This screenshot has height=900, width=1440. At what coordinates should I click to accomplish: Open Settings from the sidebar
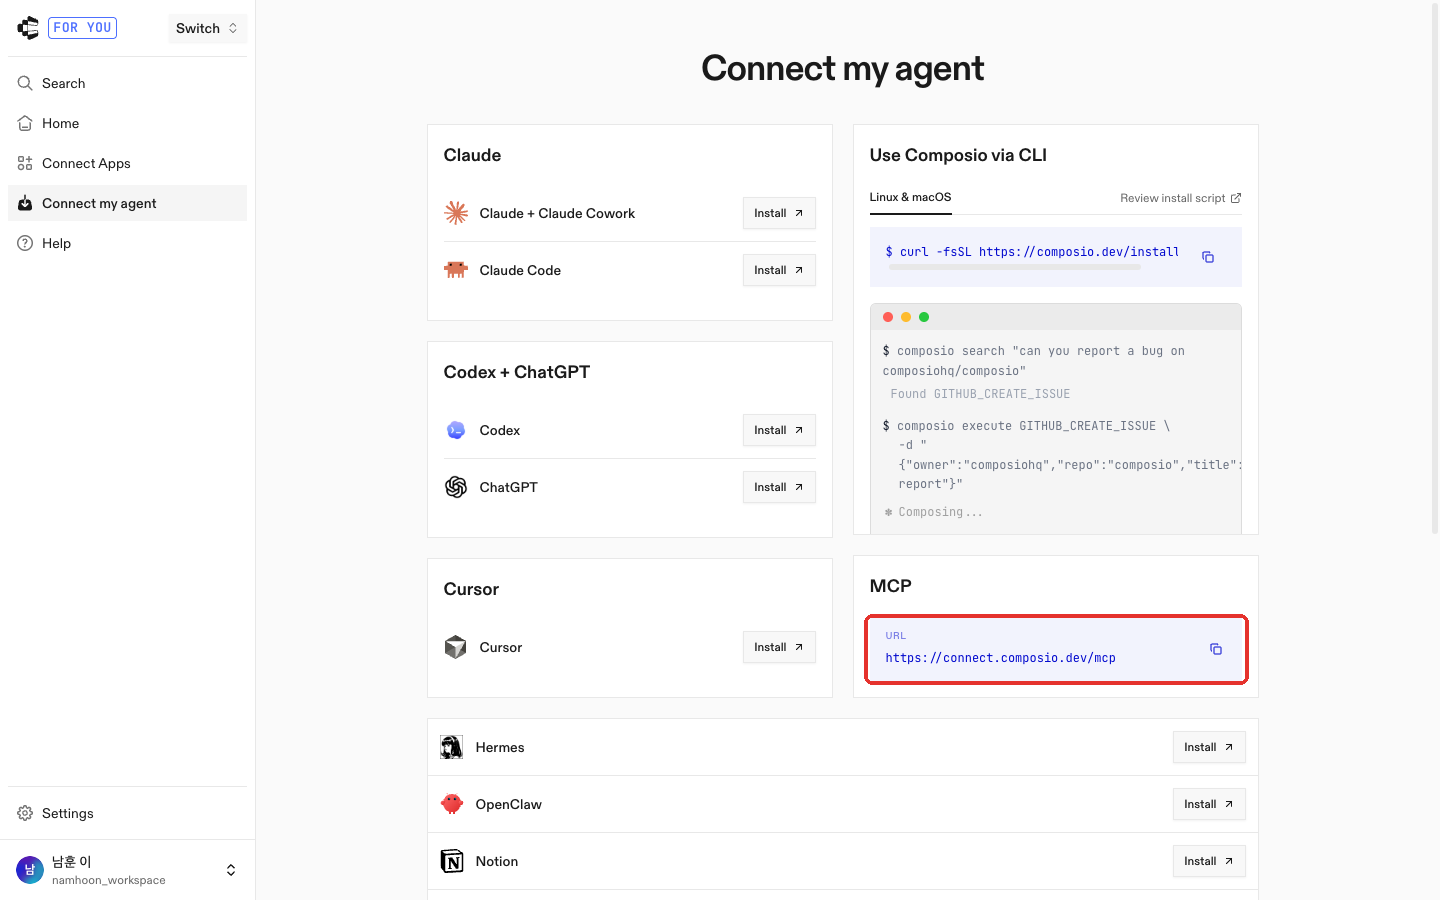pos(127,813)
